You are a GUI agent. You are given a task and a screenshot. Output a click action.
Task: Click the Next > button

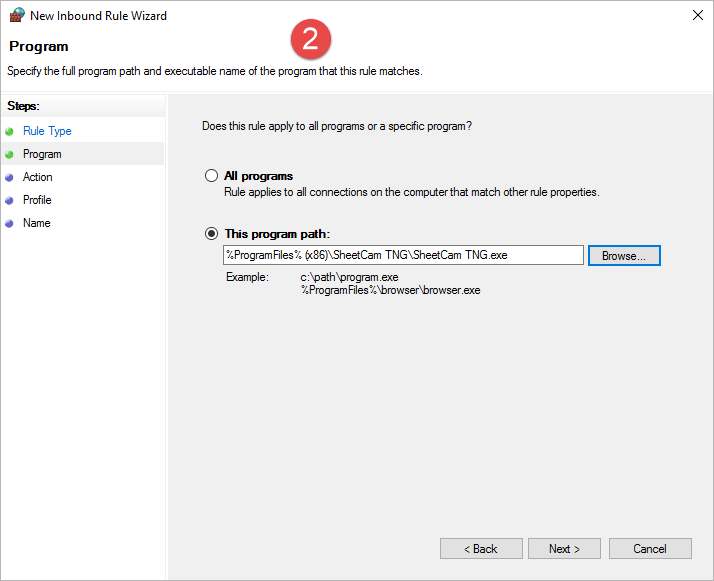(565, 549)
